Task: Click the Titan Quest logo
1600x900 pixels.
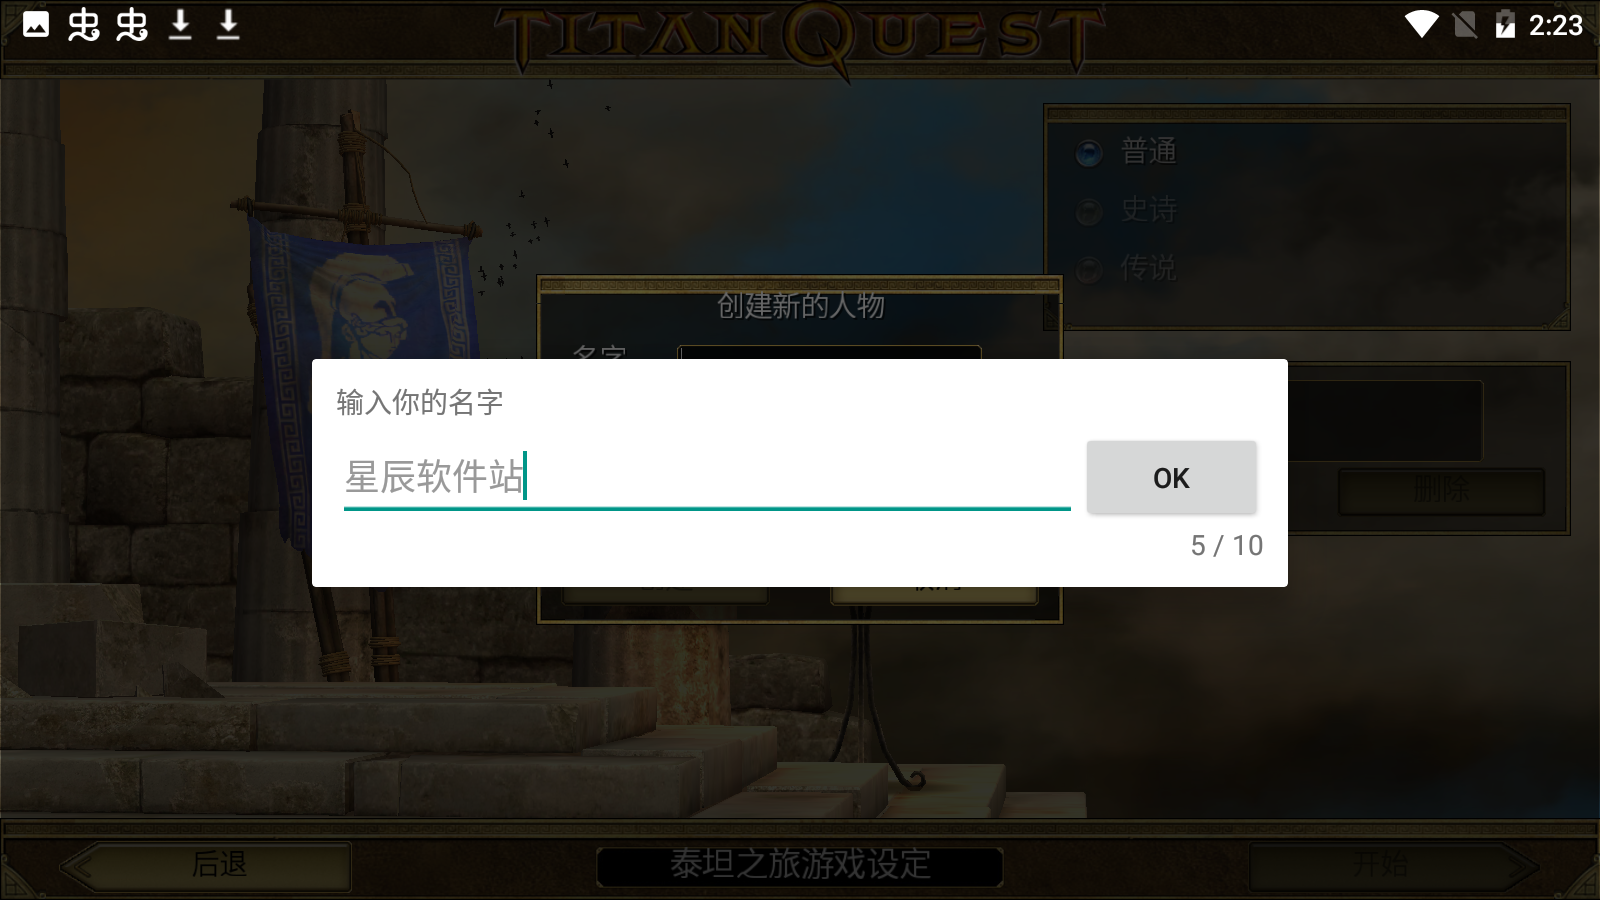Action: 800,38
